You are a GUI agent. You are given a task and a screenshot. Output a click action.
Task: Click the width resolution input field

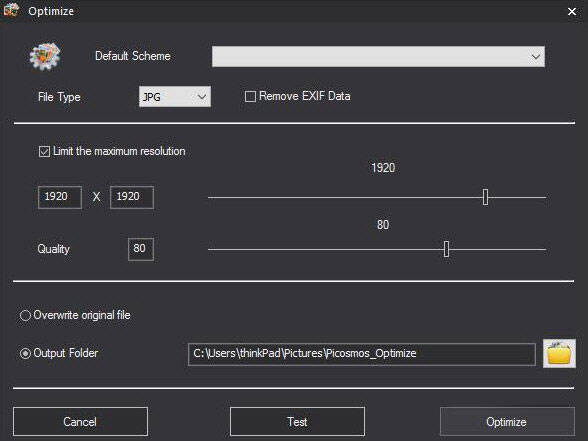[x=60, y=197]
